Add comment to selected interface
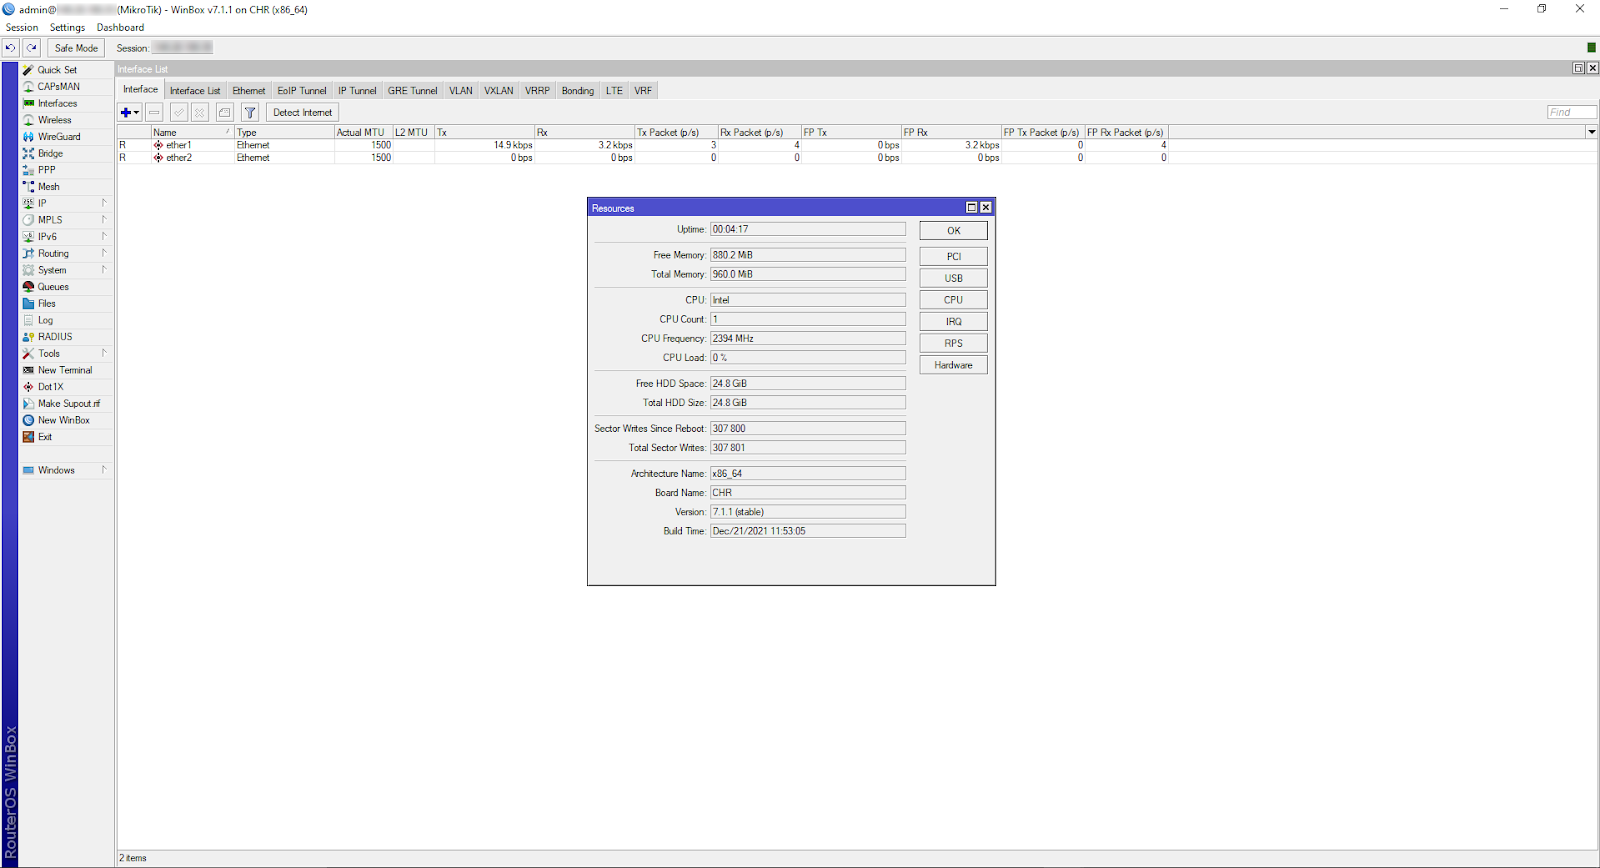Viewport: 1600px width, 868px height. (x=225, y=112)
